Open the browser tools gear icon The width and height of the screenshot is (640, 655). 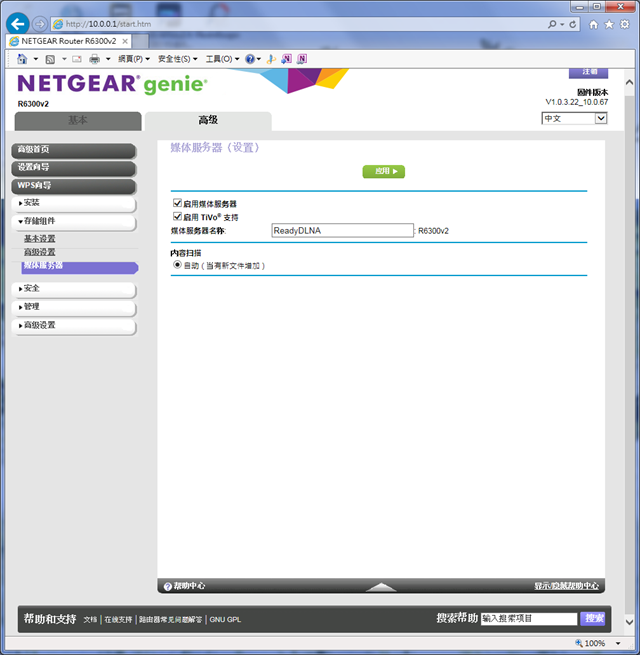[625, 24]
